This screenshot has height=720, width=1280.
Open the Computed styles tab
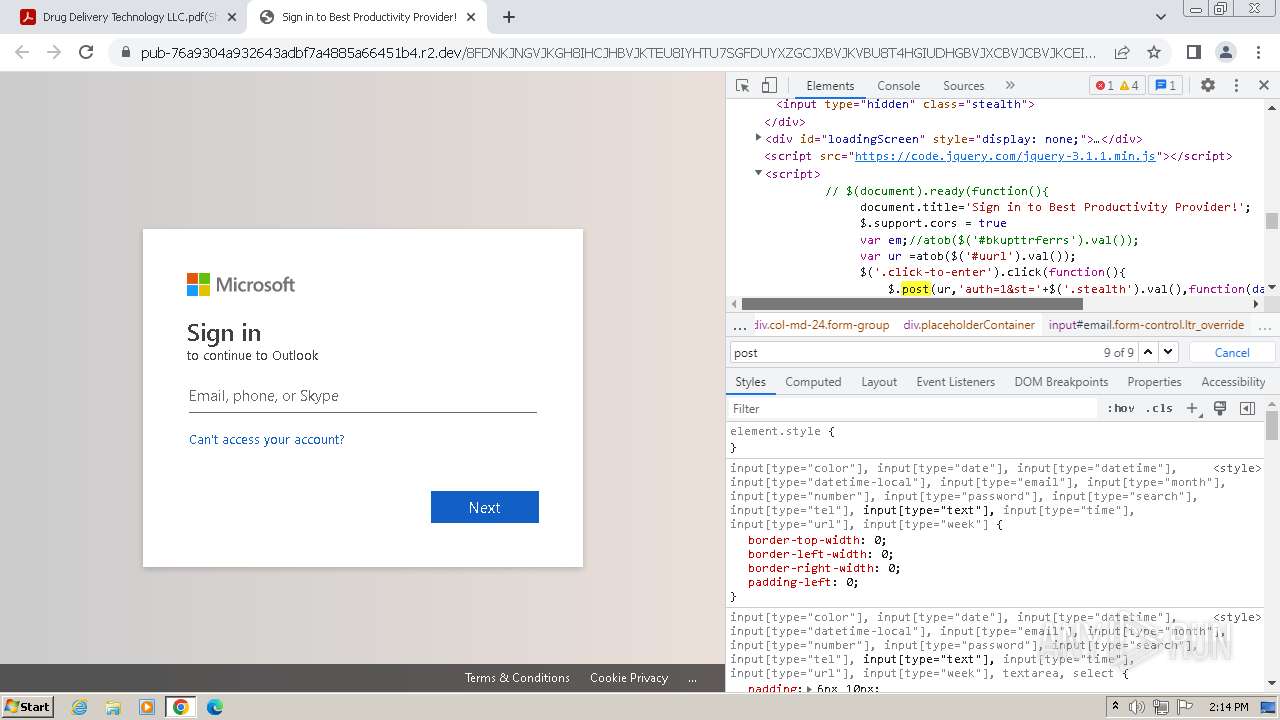(813, 382)
